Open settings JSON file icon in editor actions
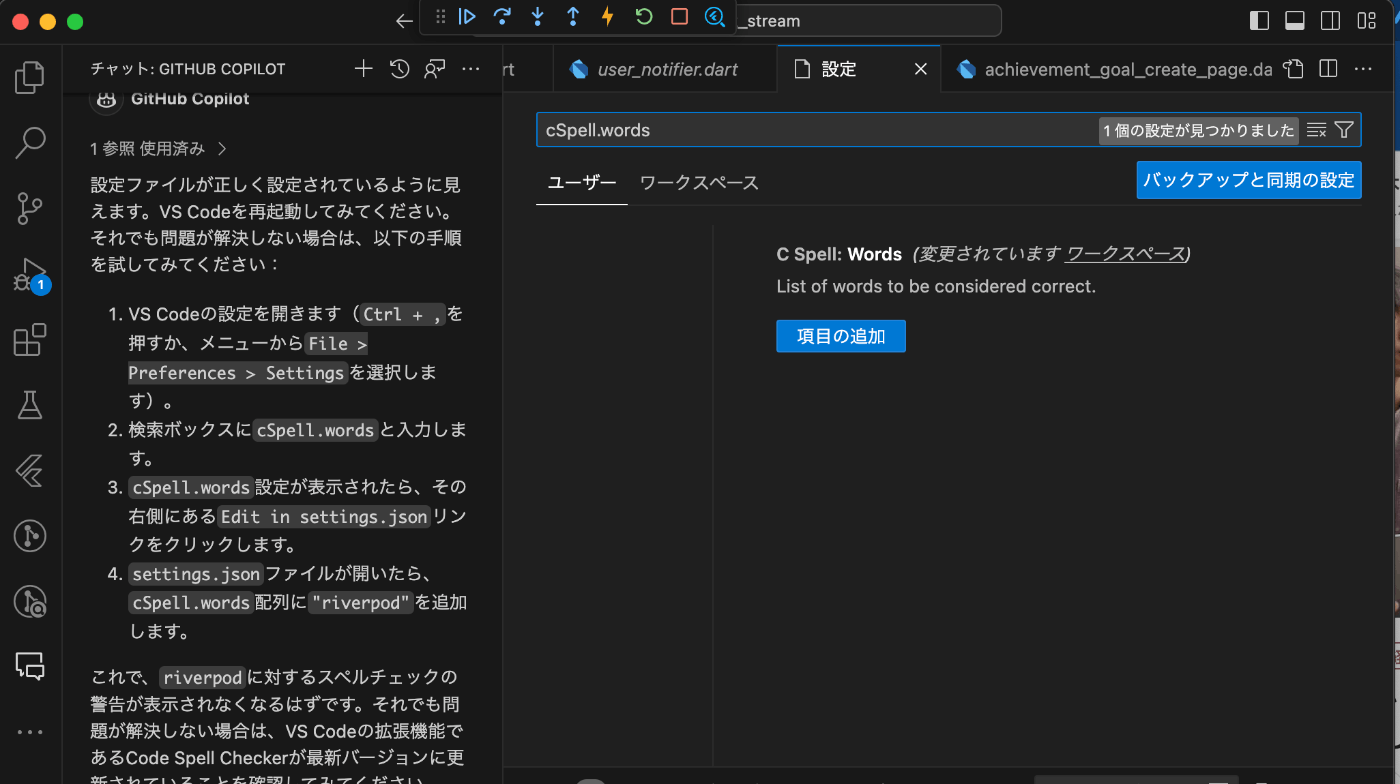The height and width of the screenshot is (784, 1400). pos(1294,69)
